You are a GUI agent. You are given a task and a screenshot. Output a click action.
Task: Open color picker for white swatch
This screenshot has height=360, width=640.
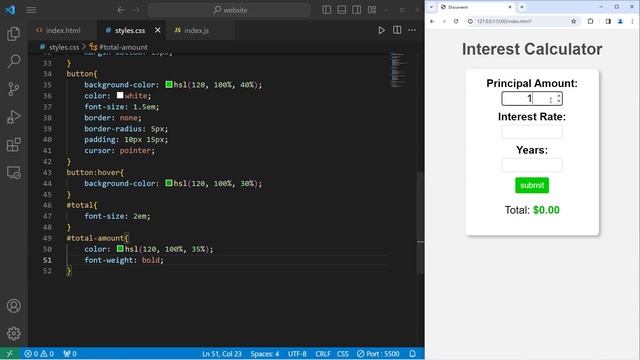[120, 96]
